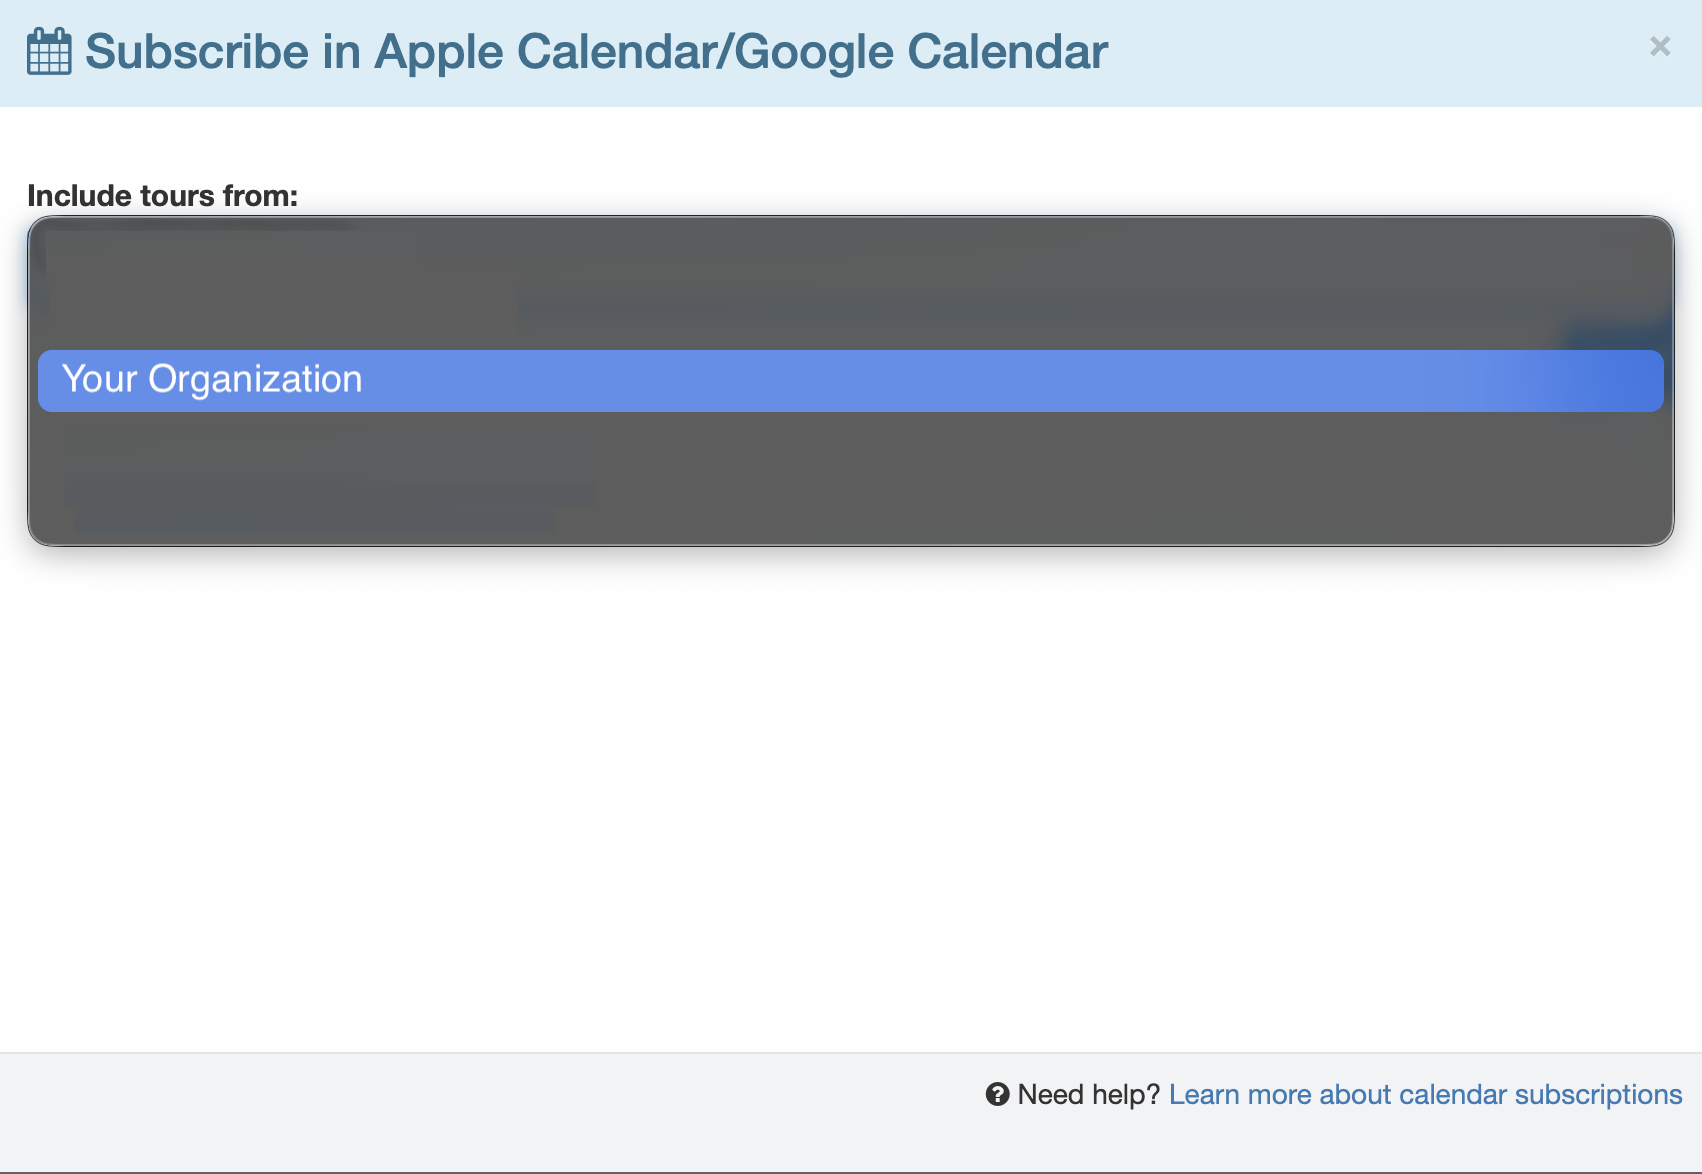Select the "Your Organization" dropdown option
1702x1174 pixels.
(x=850, y=380)
